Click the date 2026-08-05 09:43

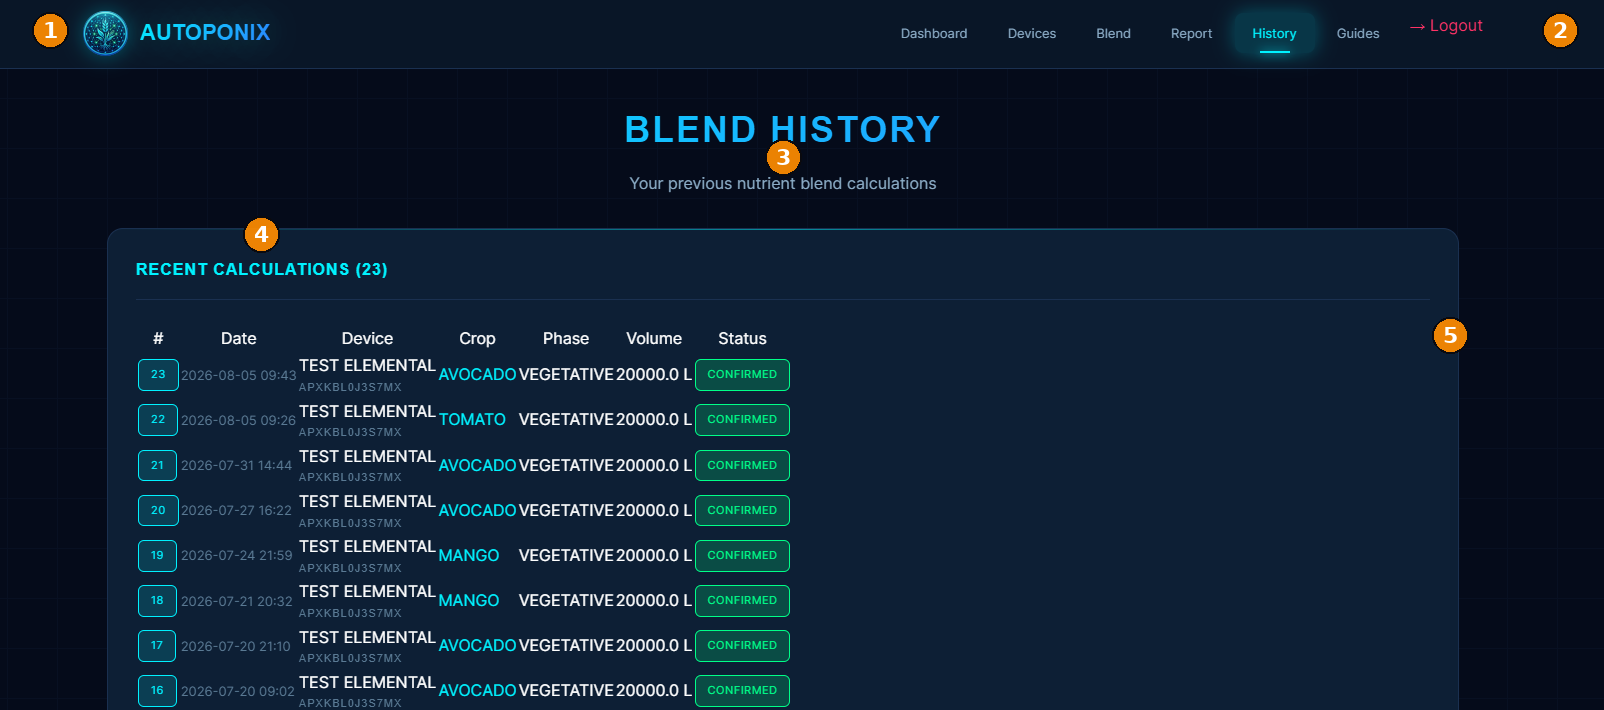click(239, 375)
